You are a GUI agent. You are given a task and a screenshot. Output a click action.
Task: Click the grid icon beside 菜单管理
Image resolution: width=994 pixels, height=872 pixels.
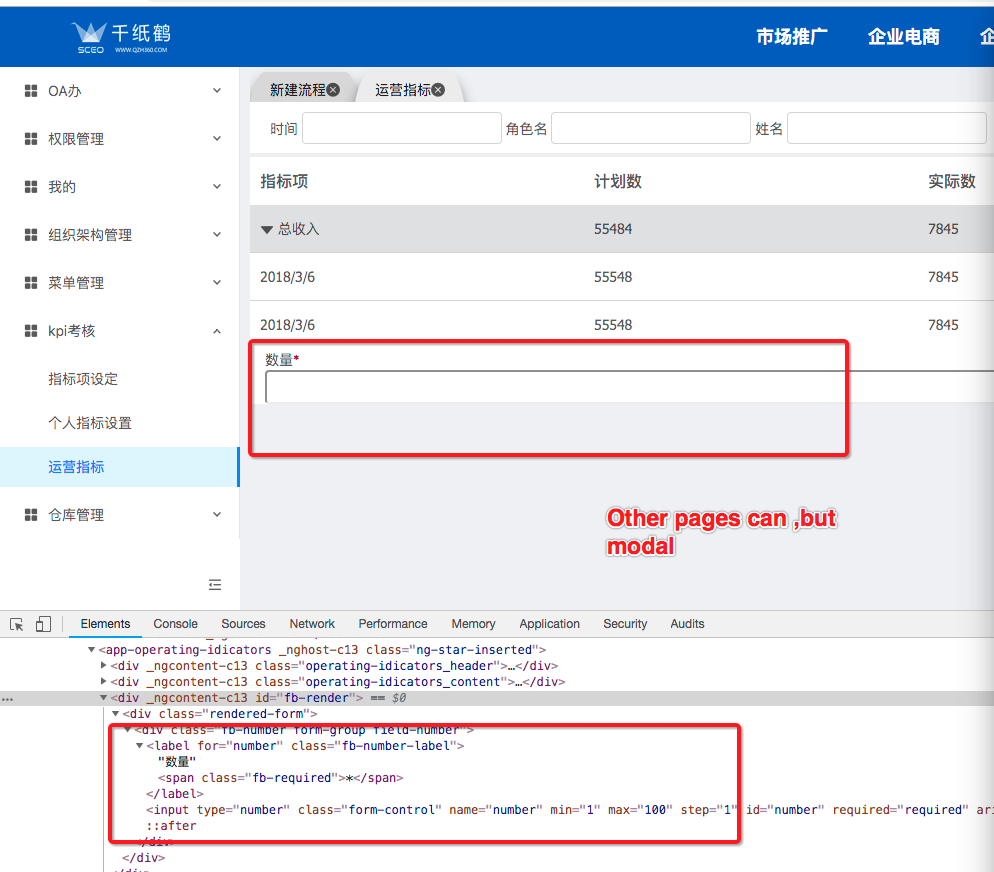point(31,282)
